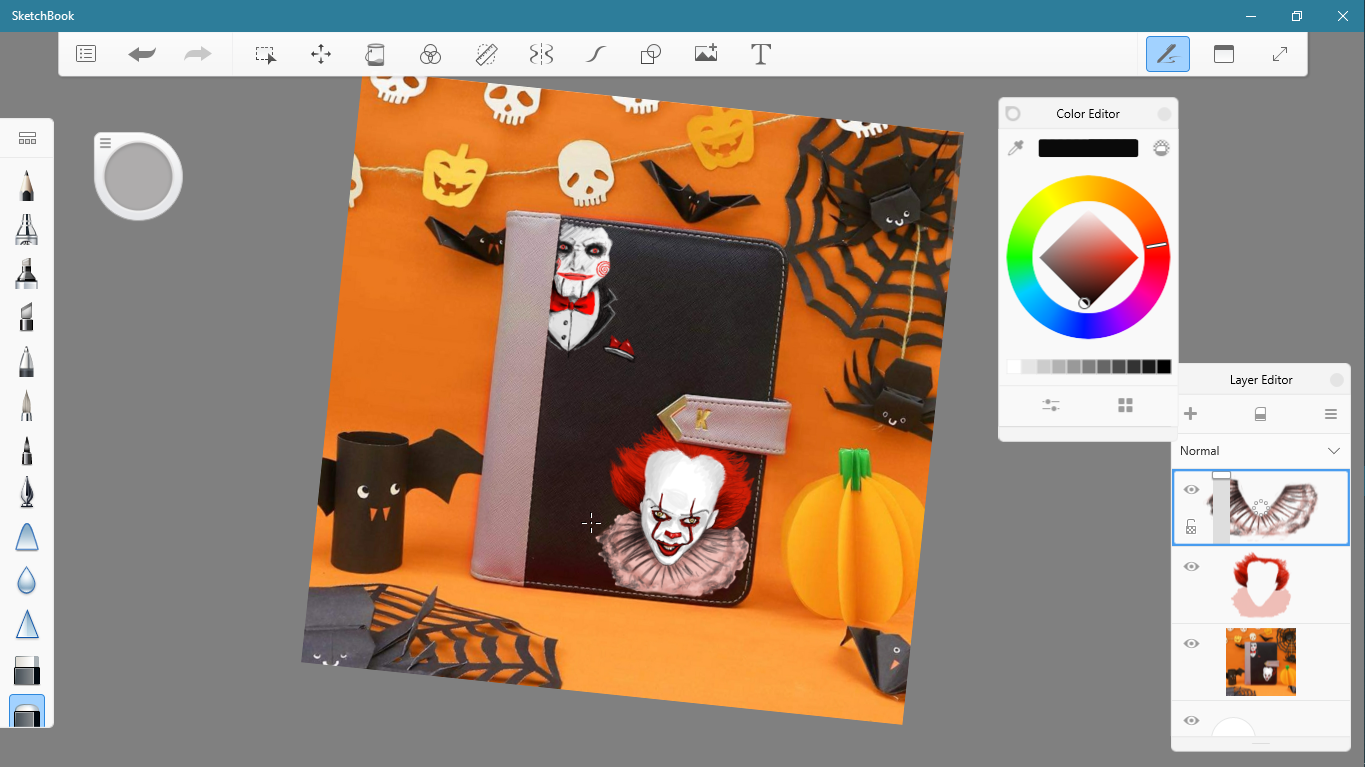The width and height of the screenshot is (1365, 767).
Task: Select the Ballpoint pen brush
Action: [27, 361]
